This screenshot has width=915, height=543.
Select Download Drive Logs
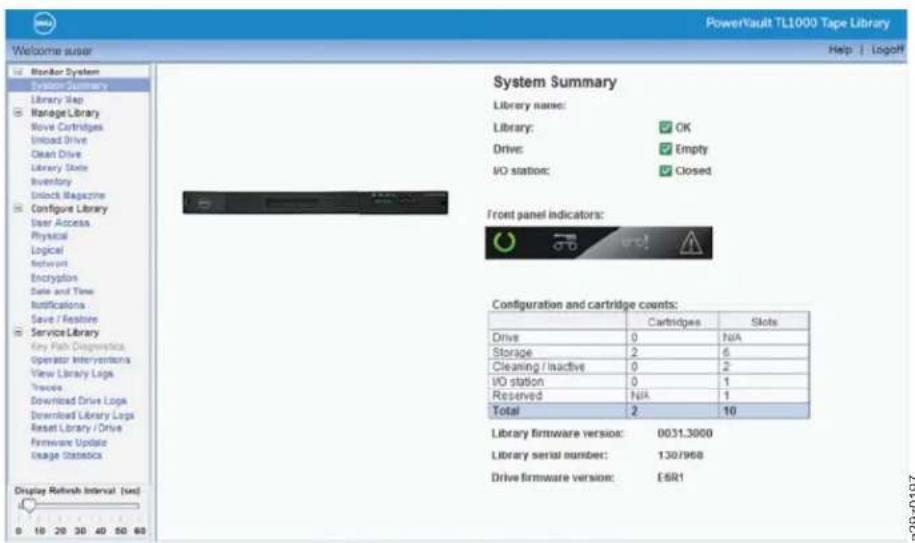click(79, 401)
